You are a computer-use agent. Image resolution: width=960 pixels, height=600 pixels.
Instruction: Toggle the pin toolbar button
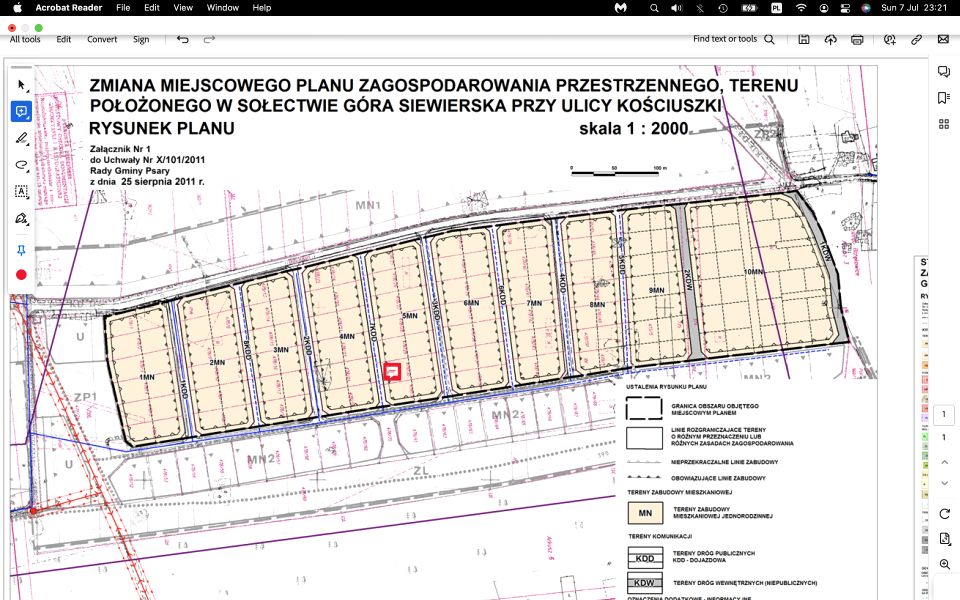(x=22, y=250)
